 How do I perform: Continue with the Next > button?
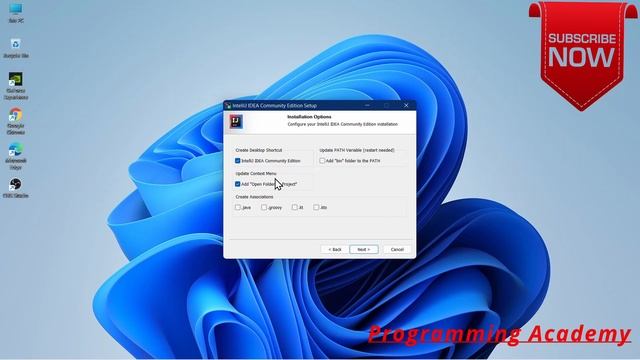click(x=364, y=249)
